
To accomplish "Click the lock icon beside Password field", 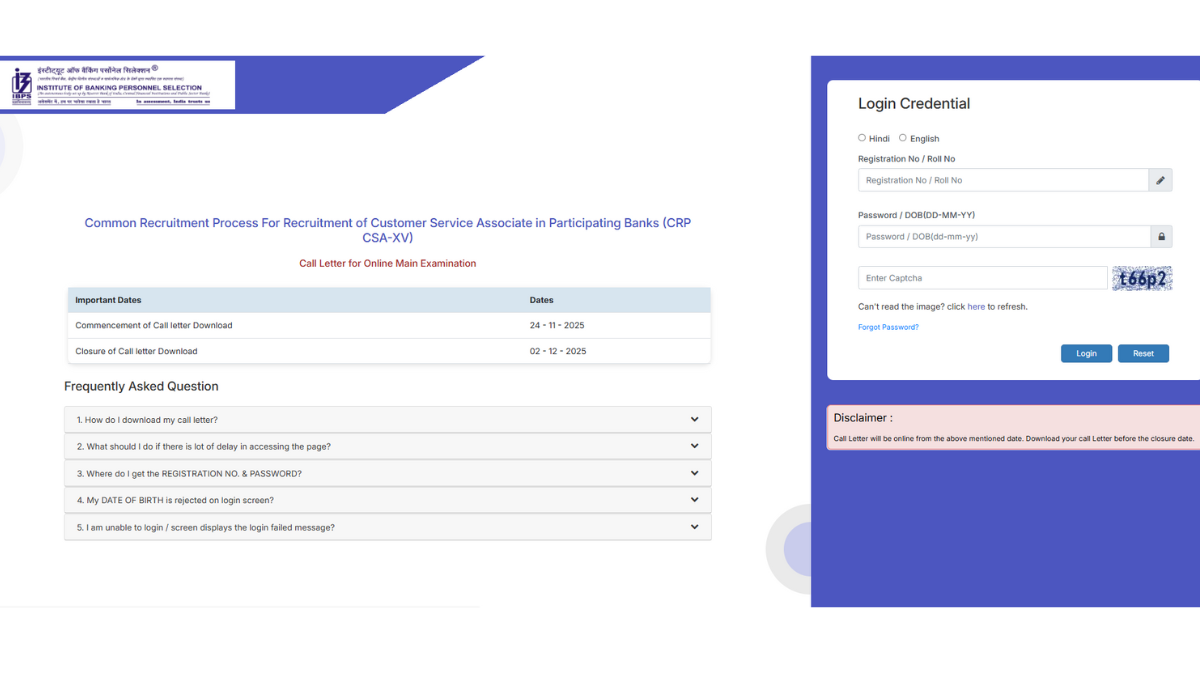I will pyautogui.click(x=1160, y=236).
